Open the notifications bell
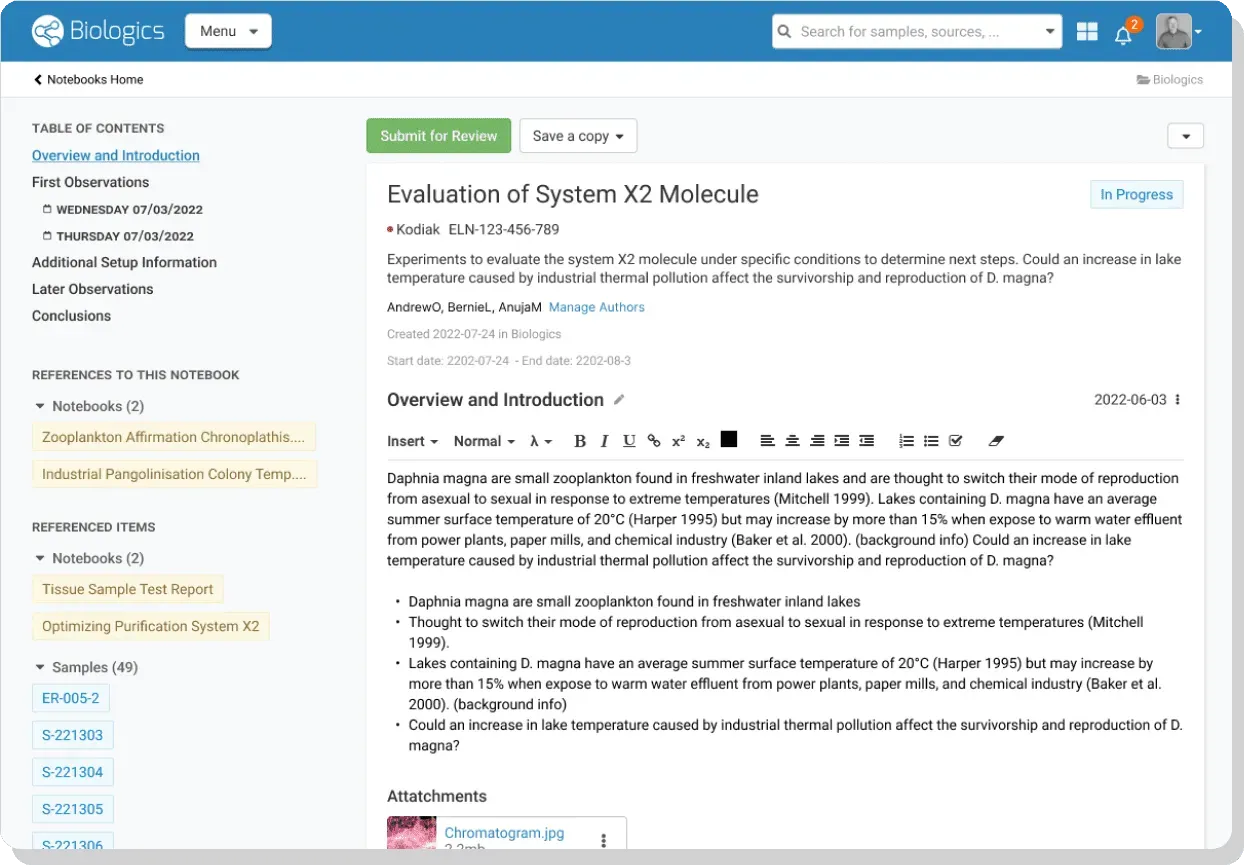The image size is (1244, 865). click(x=1123, y=35)
